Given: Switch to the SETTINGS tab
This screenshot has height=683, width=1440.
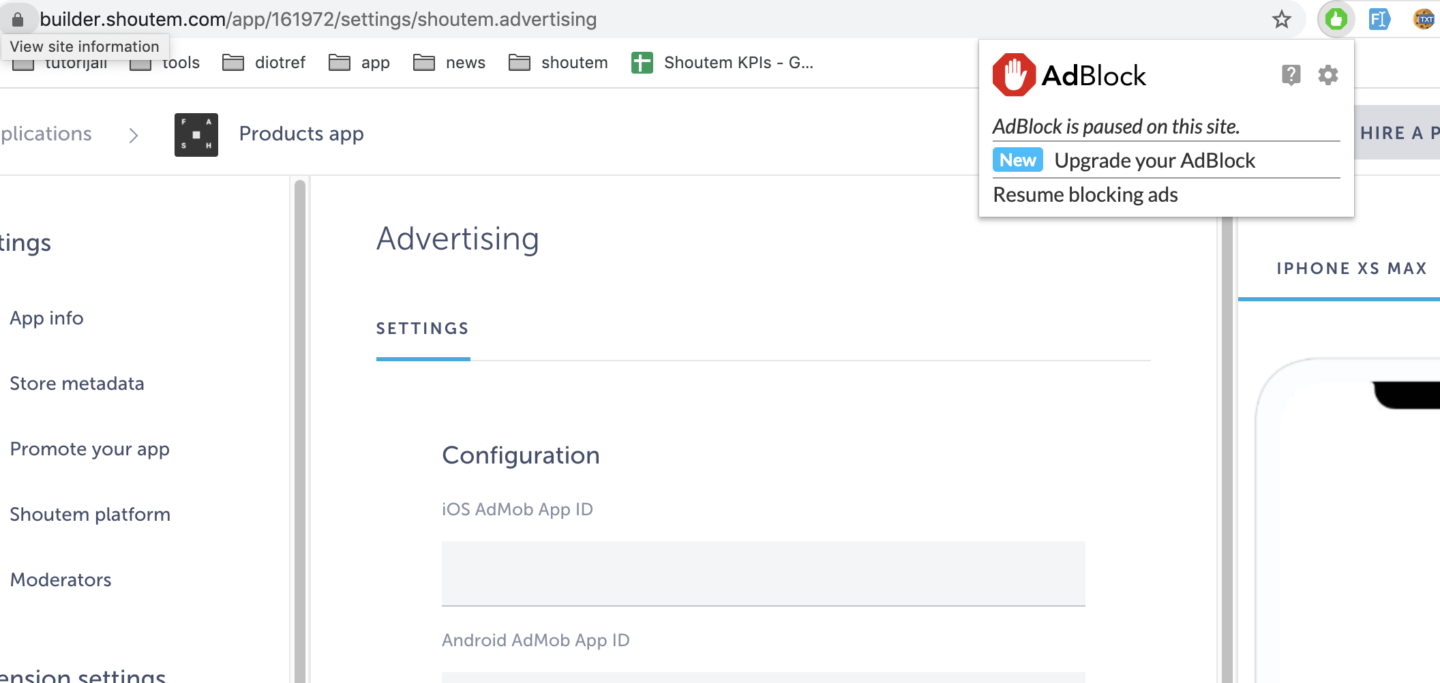Looking at the screenshot, I should [x=422, y=328].
